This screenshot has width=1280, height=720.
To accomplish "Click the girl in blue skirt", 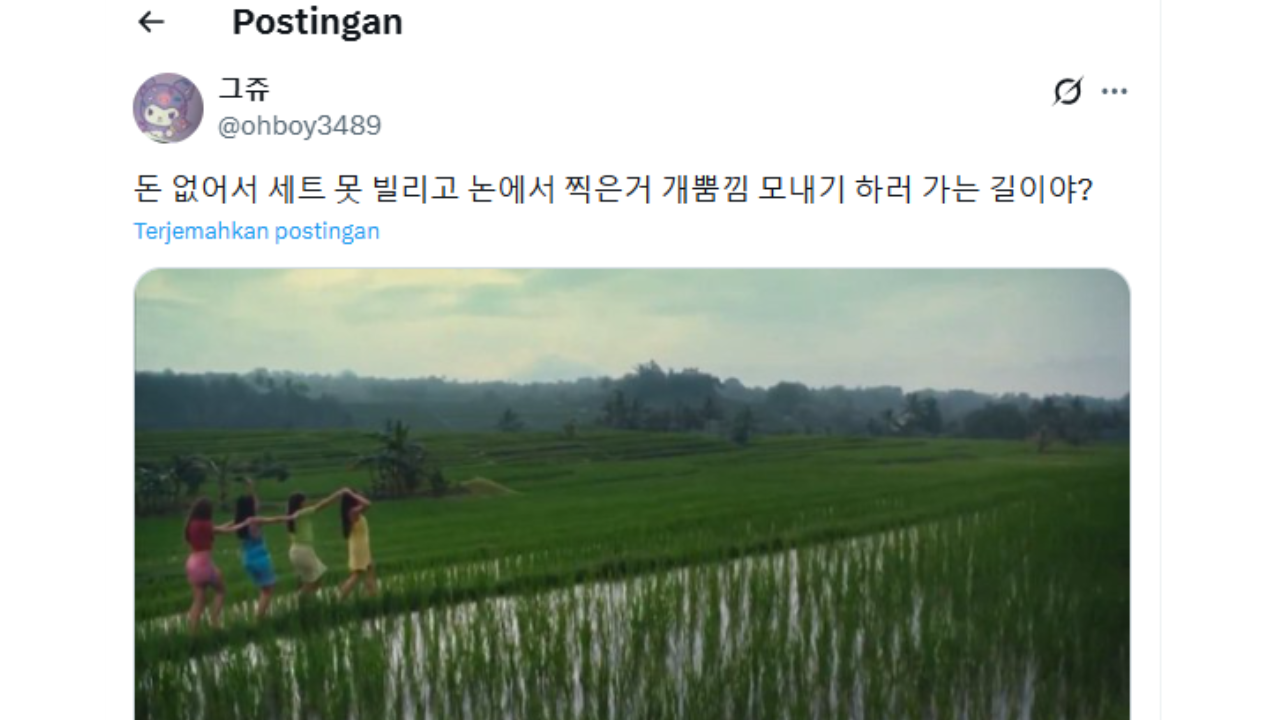I will pos(255,554).
